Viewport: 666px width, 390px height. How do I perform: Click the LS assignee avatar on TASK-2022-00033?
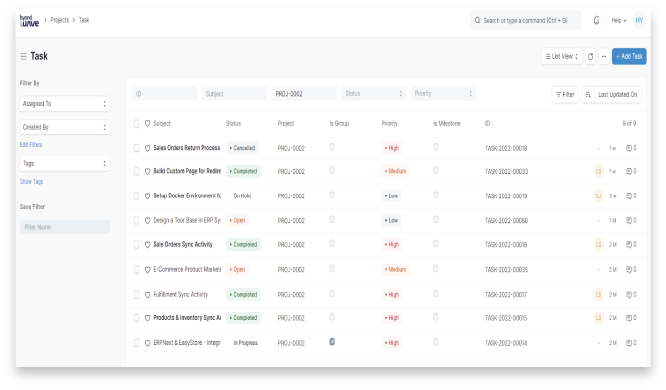pos(598,171)
